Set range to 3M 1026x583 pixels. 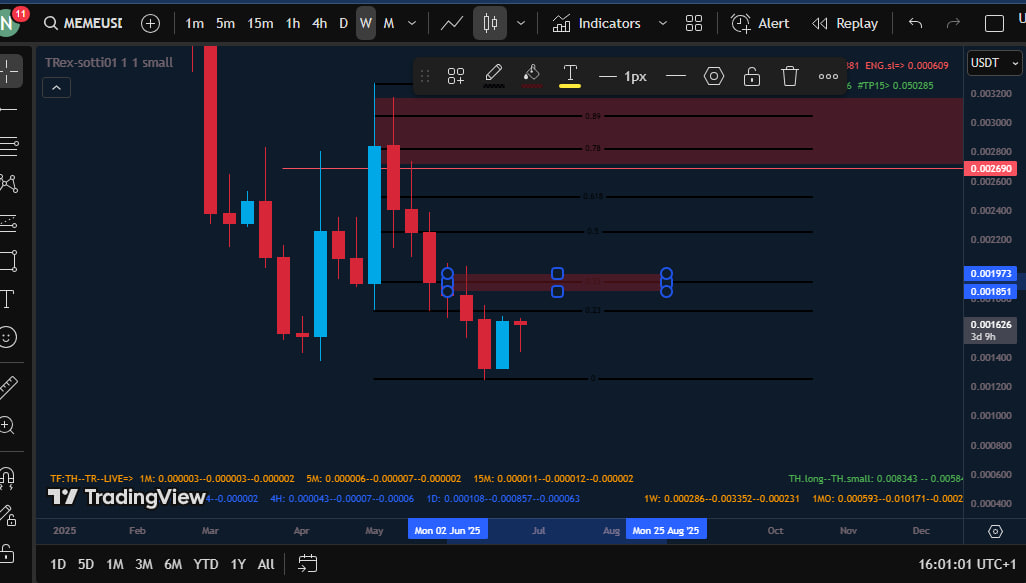tap(144, 564)
